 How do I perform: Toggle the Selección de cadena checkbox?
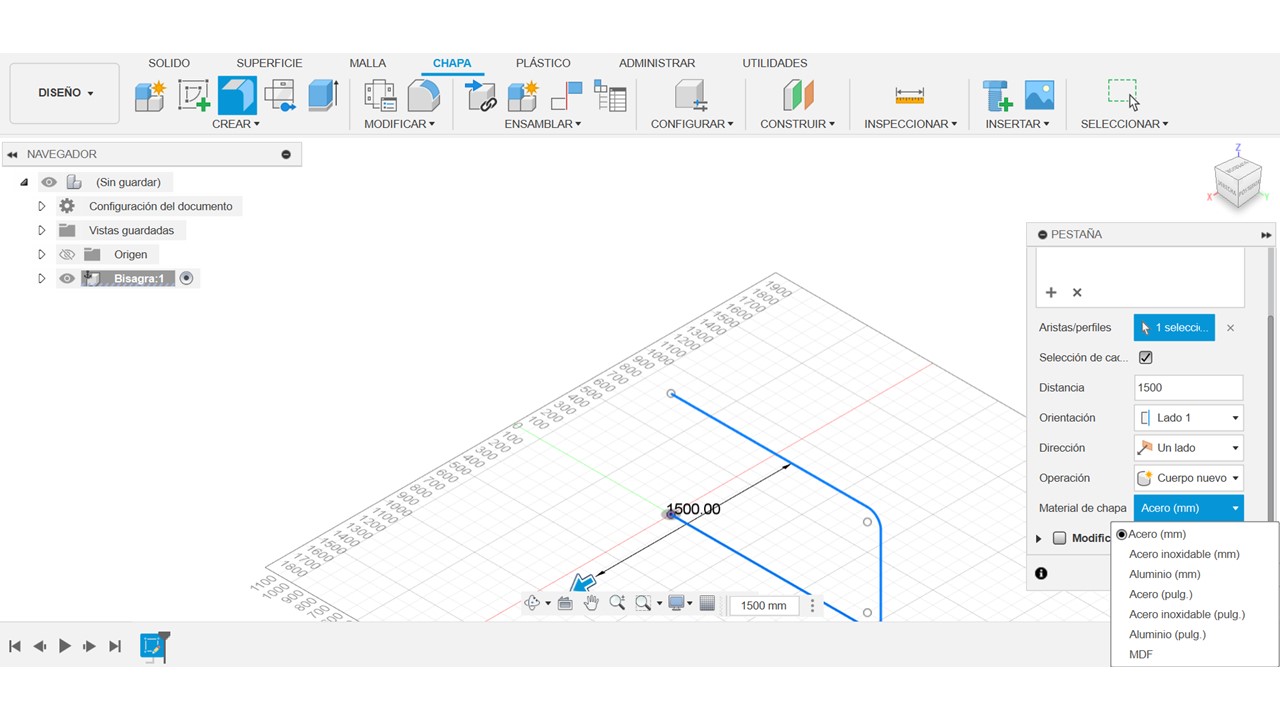pyautogui.click(x=1146, y=358)
